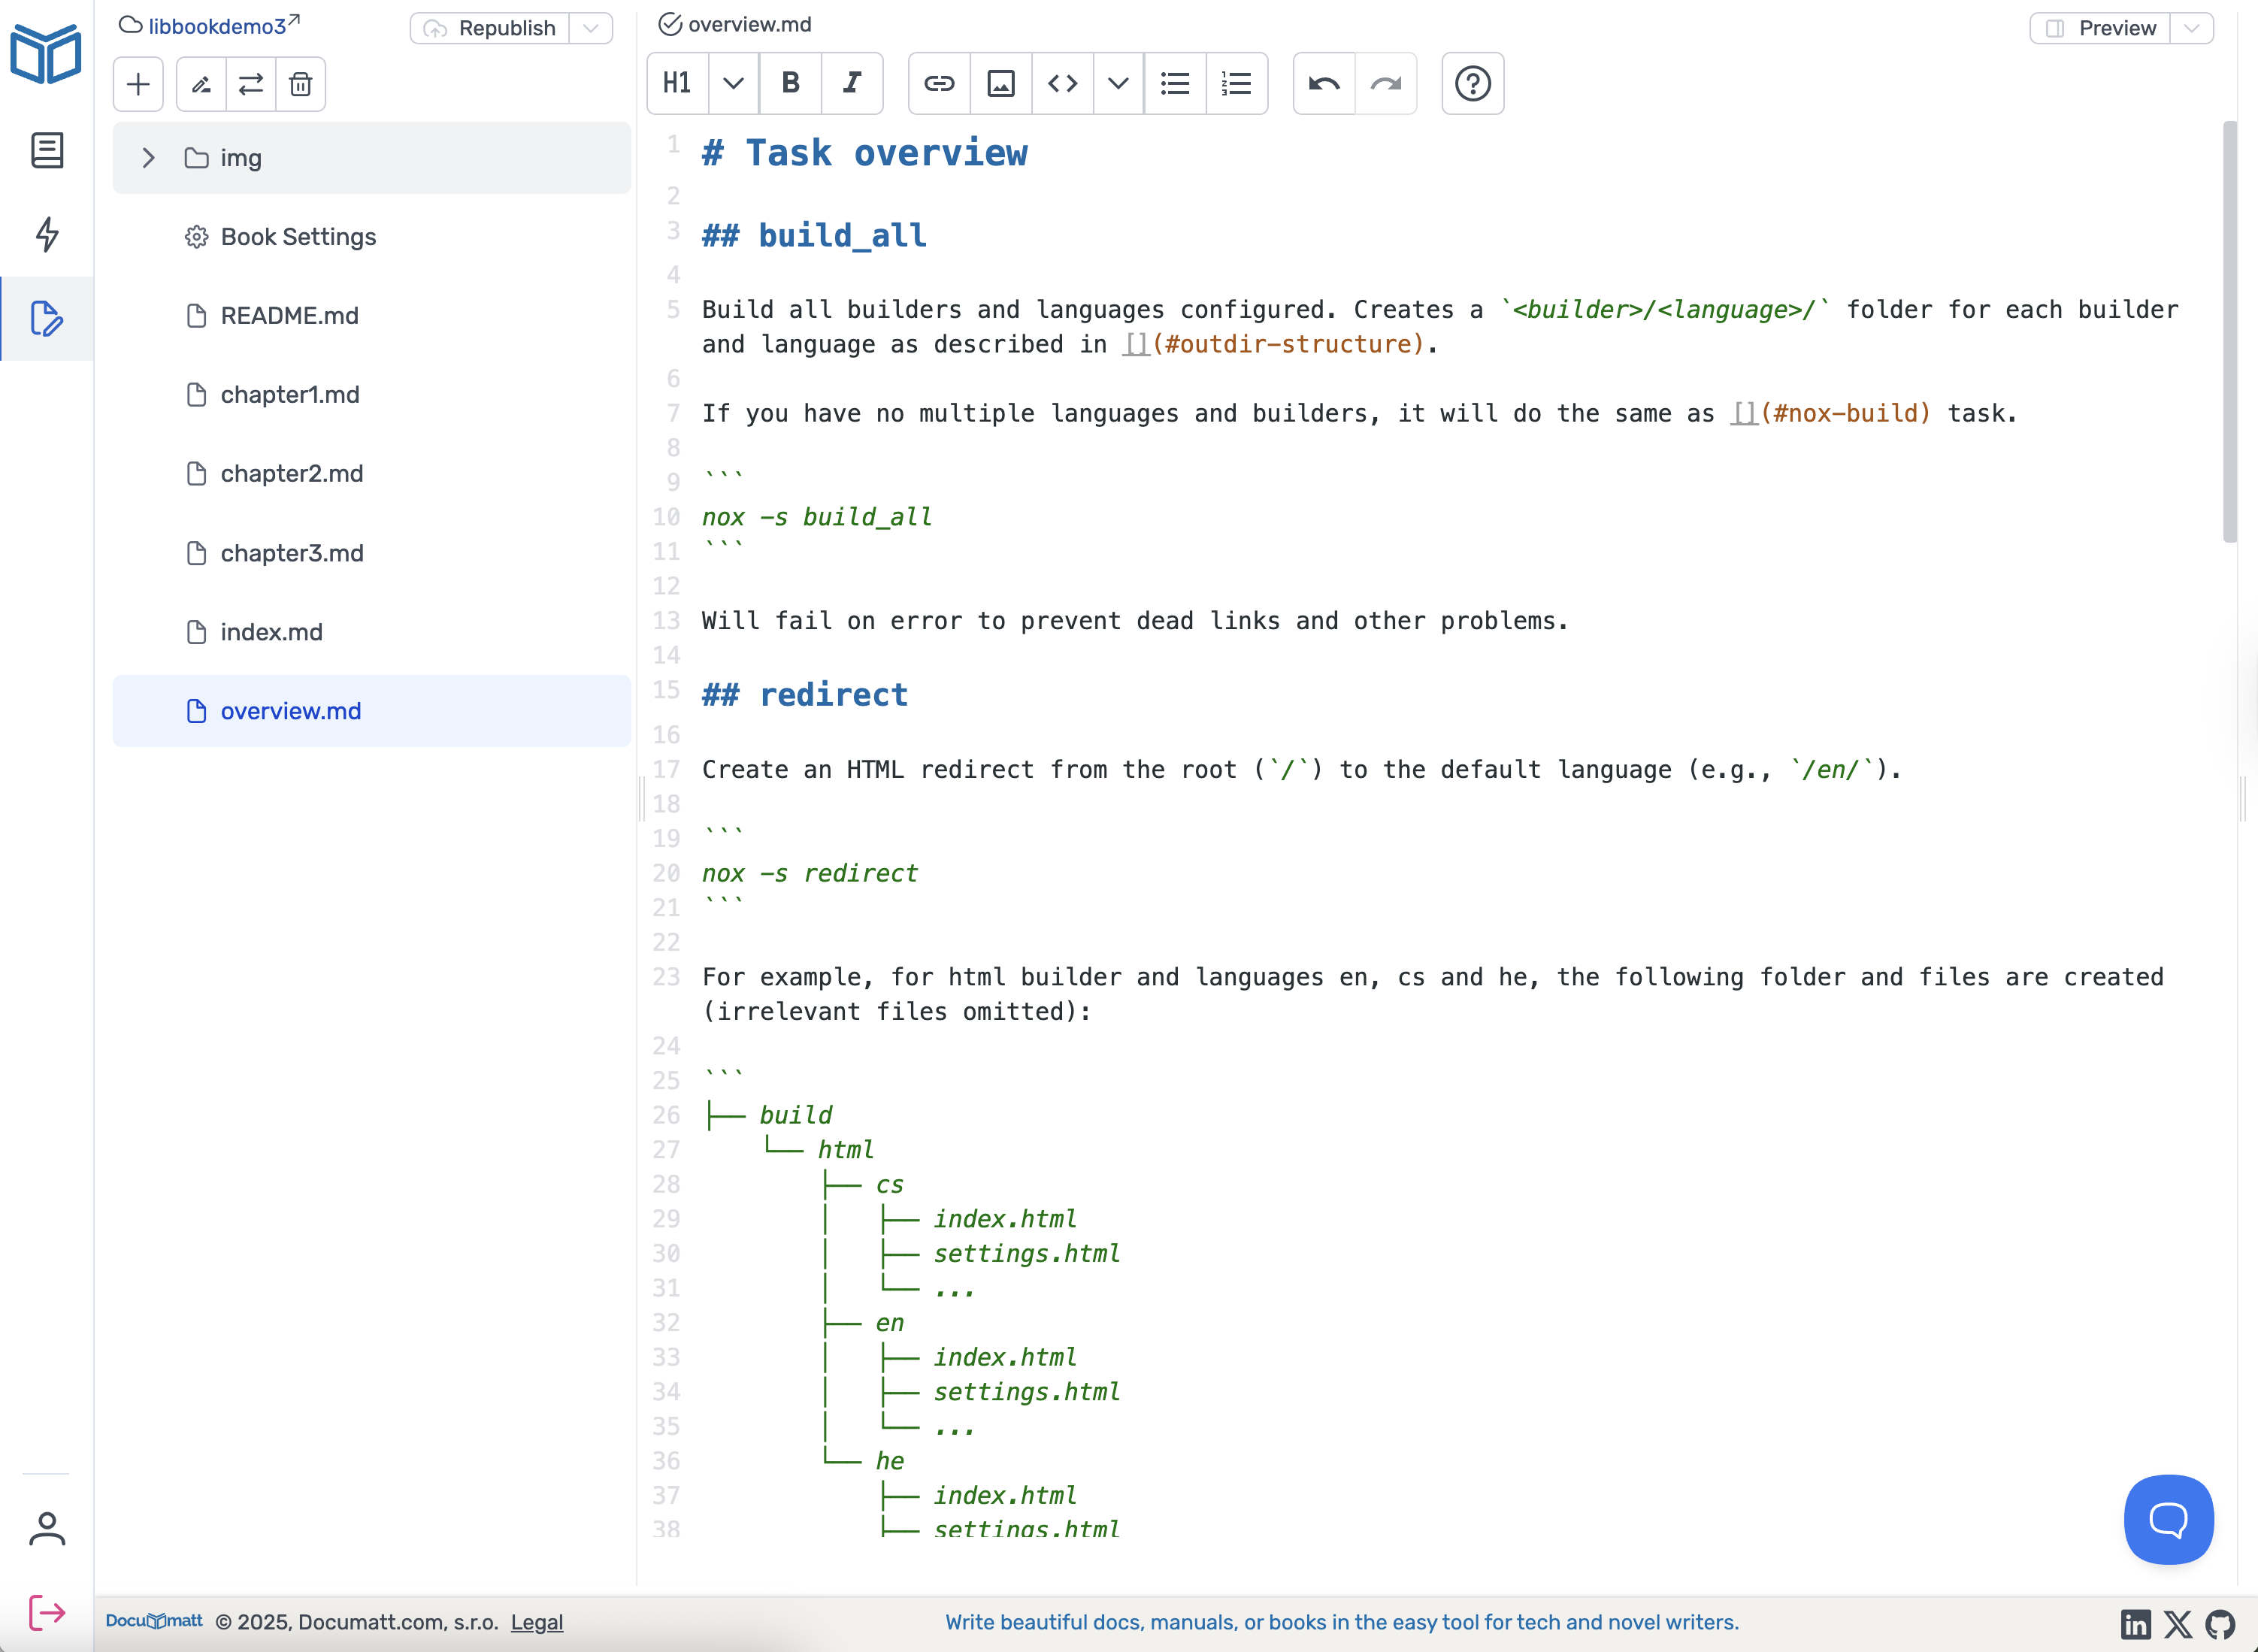The height and width of the screenshot is (1652, 2258).
Task: Insert an image via the toolbar icon
Action: click(x=1000, y=84)
